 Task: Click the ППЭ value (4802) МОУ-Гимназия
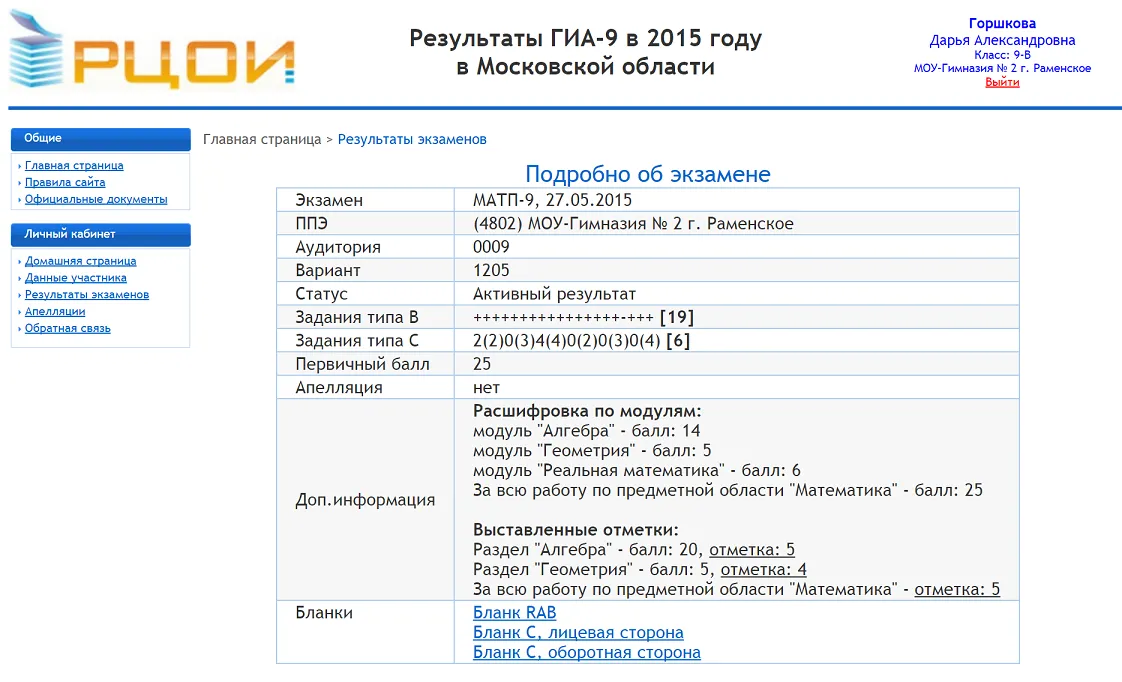[633, 224]
